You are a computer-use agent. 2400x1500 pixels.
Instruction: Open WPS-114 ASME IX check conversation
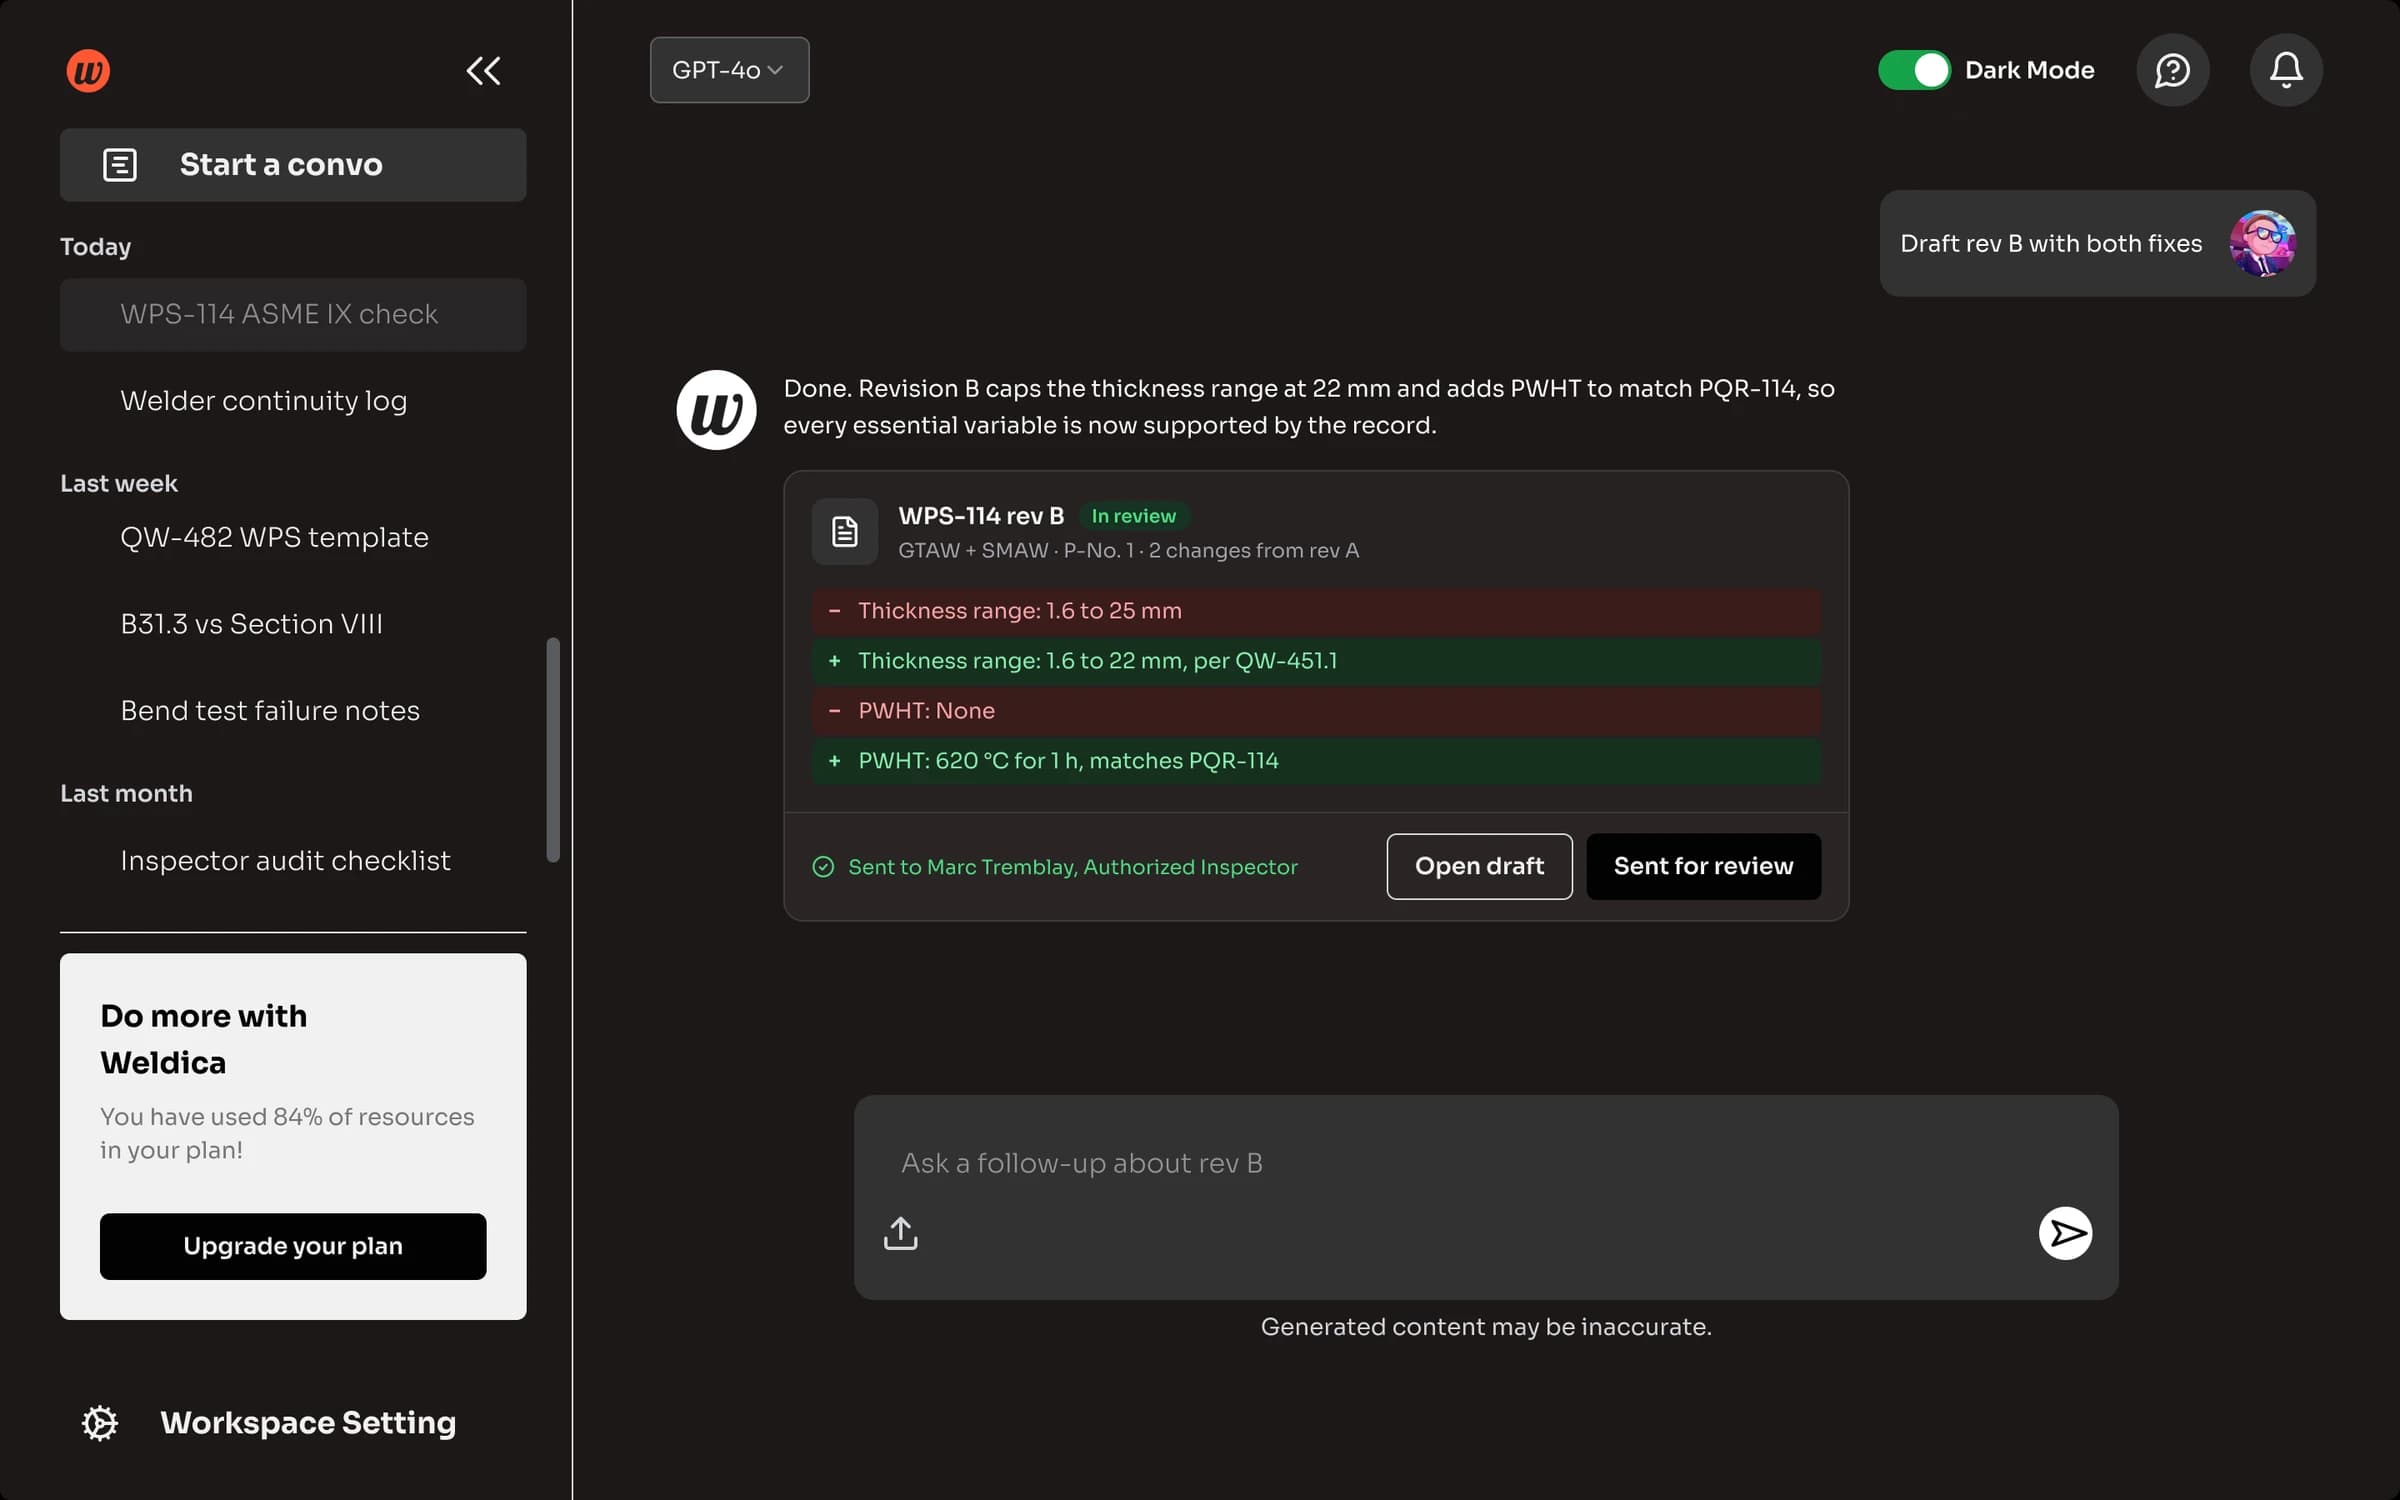pos(293,314)
